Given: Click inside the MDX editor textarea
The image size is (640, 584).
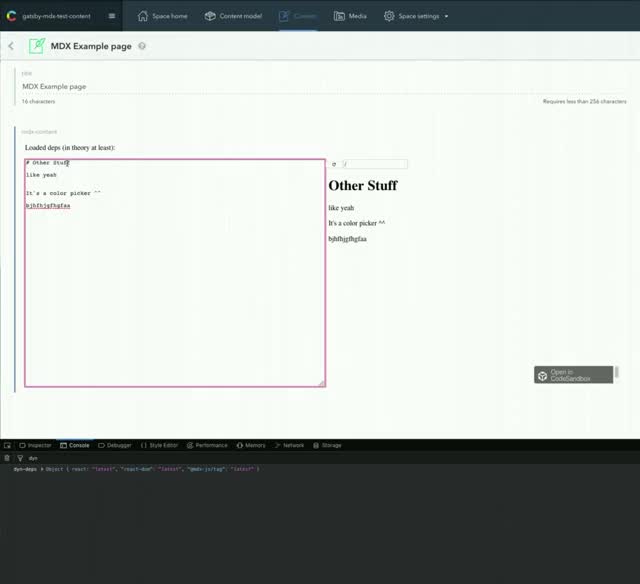Looking at the screenshot, I should (175, 273).
